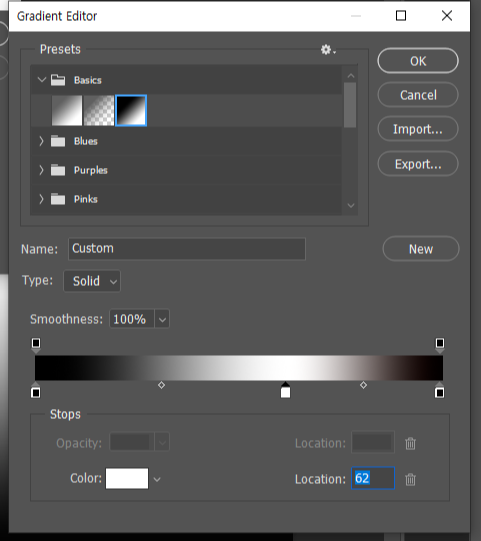Select the white color stop in the middle
The width and height of the screenshot is (481, 541).
point(285,390)
